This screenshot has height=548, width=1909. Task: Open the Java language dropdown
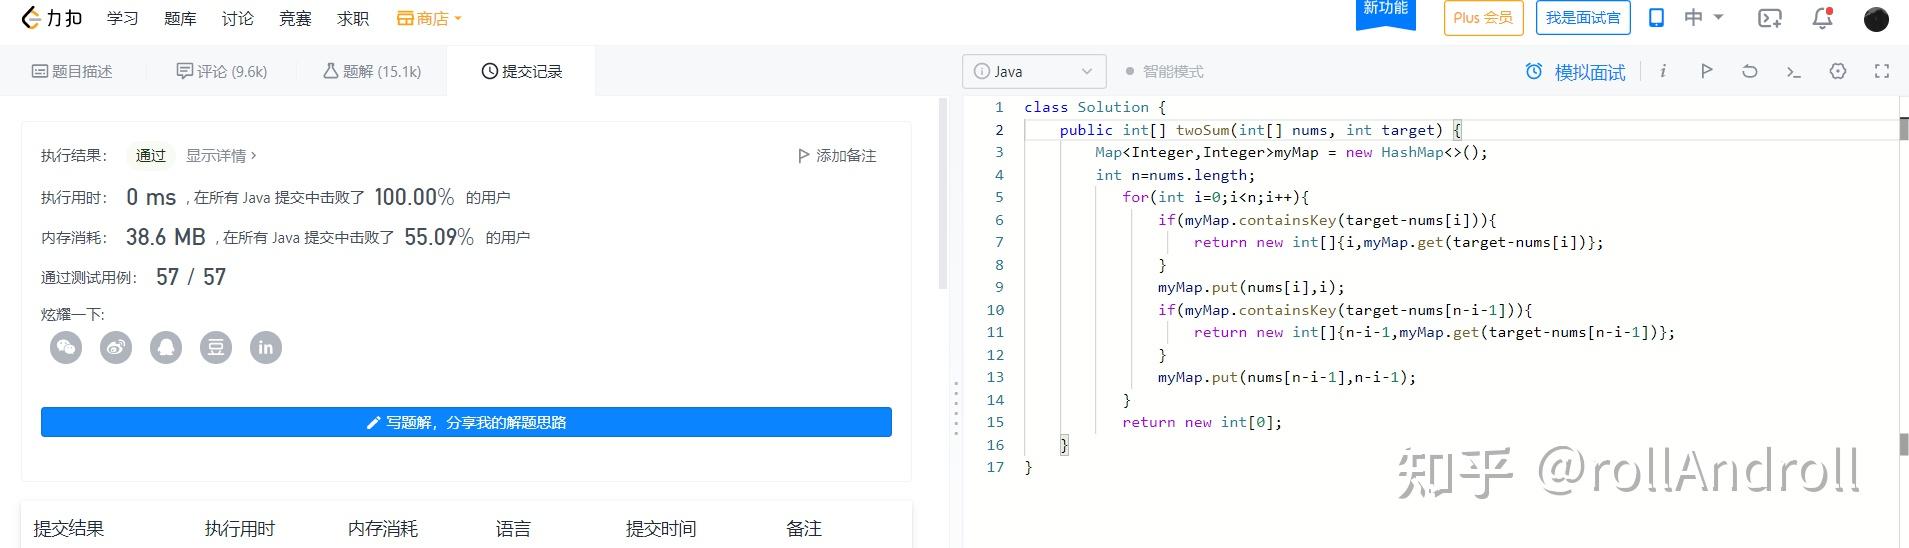1034,71
